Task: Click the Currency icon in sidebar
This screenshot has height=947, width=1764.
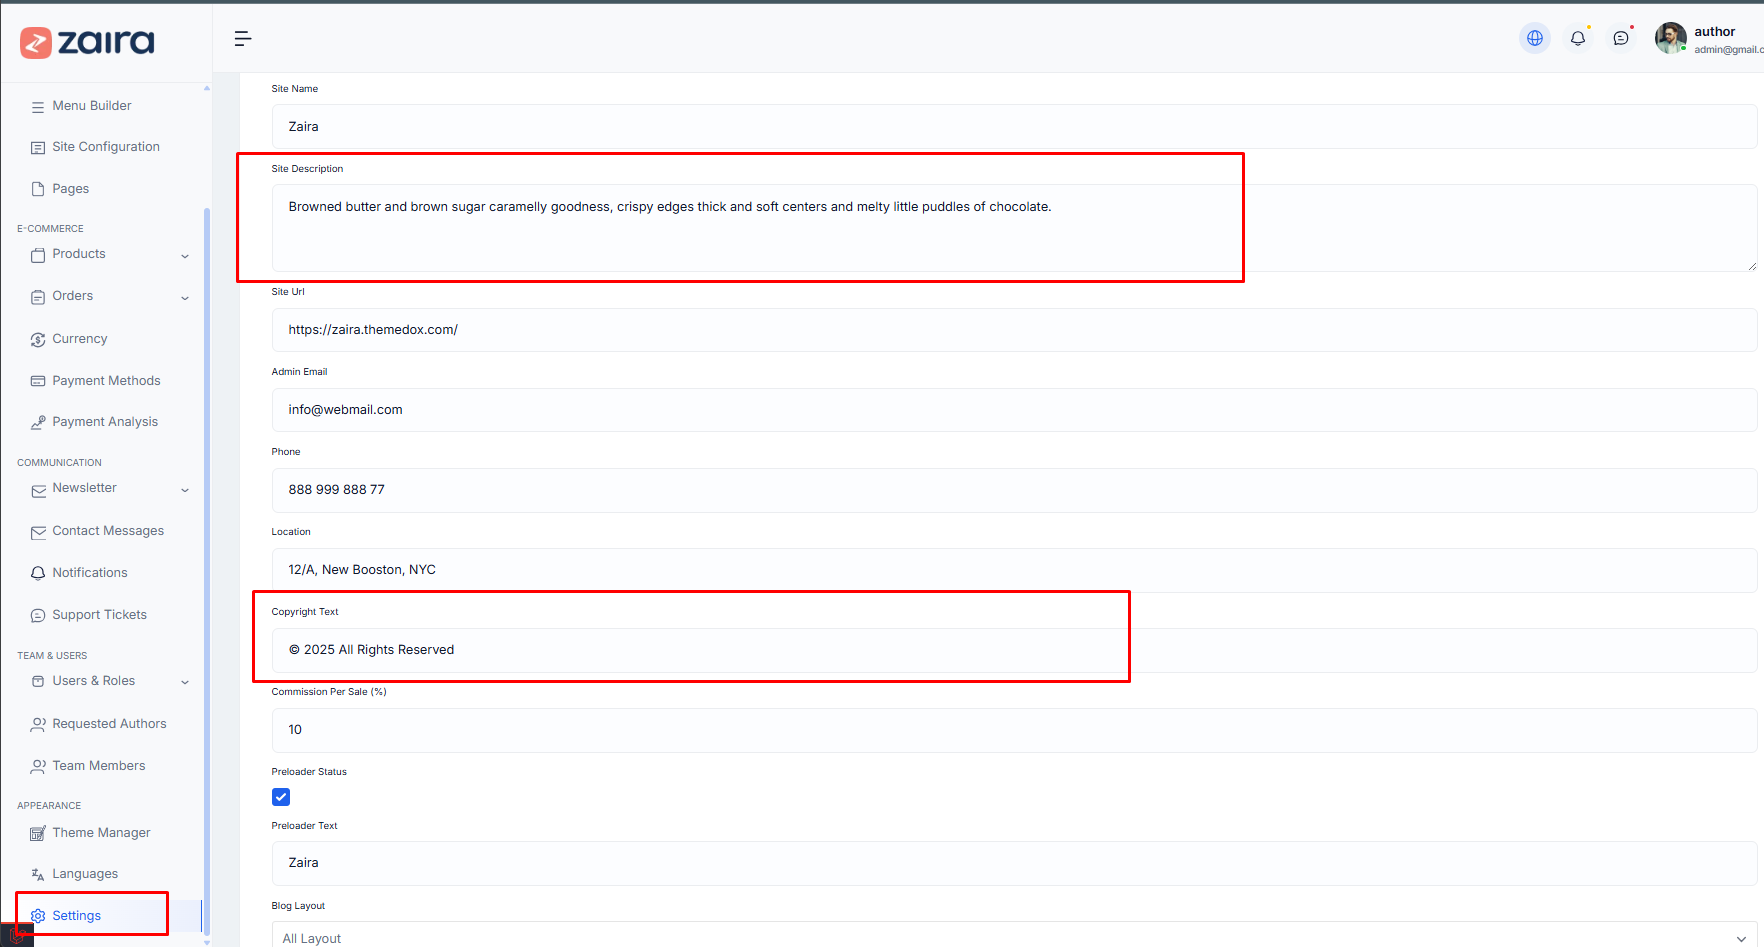Action: [x=38, y=340]
